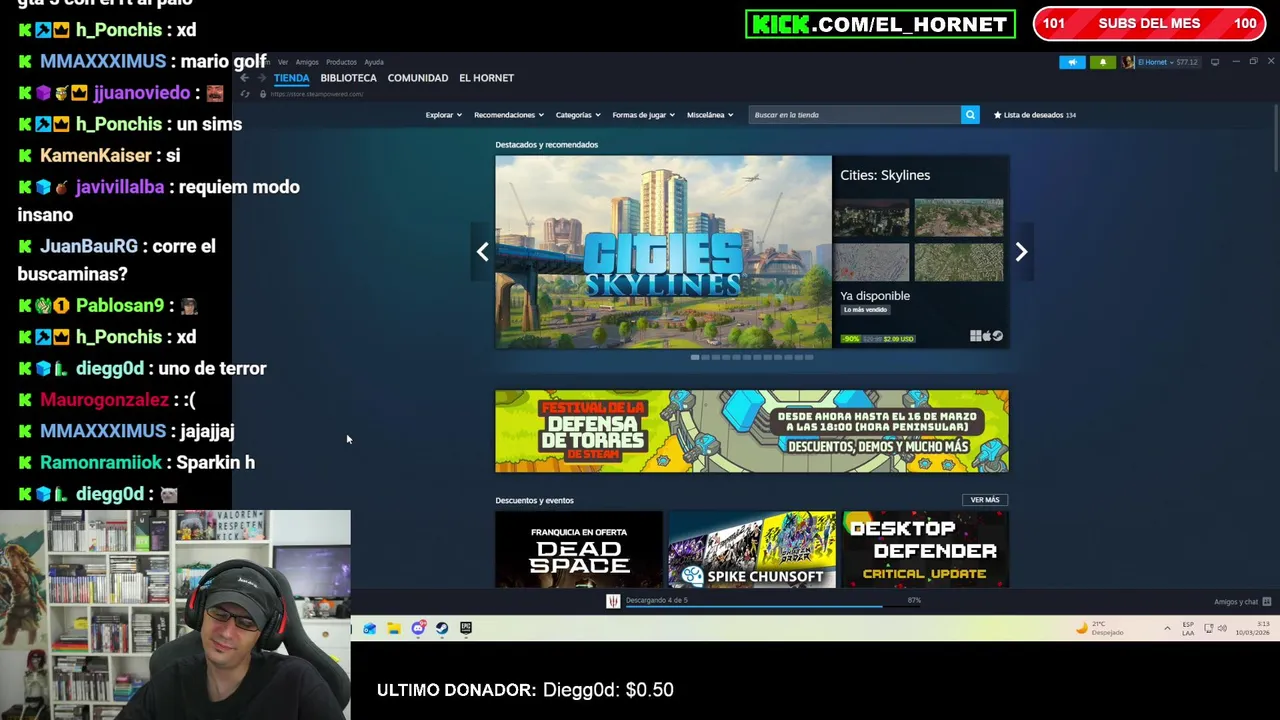Switch to the TIENDA tab
This screenshot has height=720, width=1280.
point(291,78)
